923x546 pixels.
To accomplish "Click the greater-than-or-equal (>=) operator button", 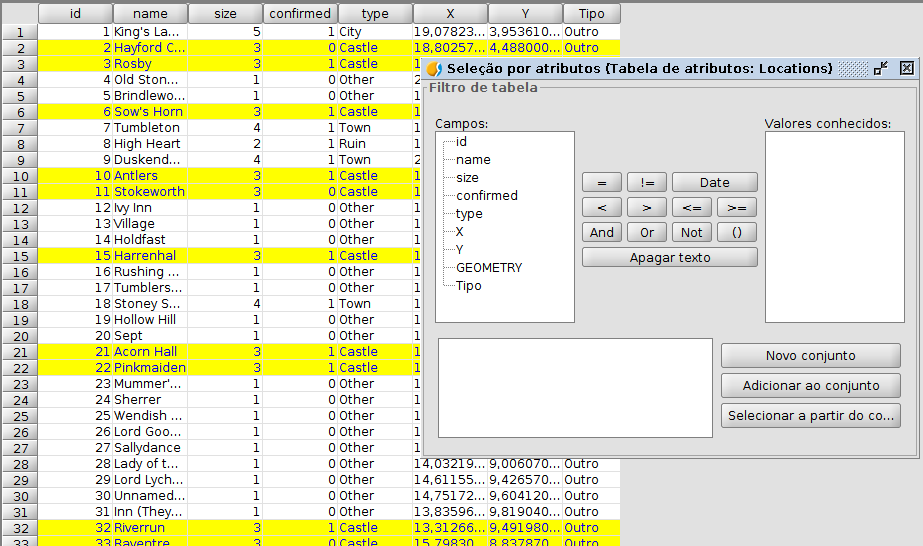I will pyautogui.click(x=736, y=208).
